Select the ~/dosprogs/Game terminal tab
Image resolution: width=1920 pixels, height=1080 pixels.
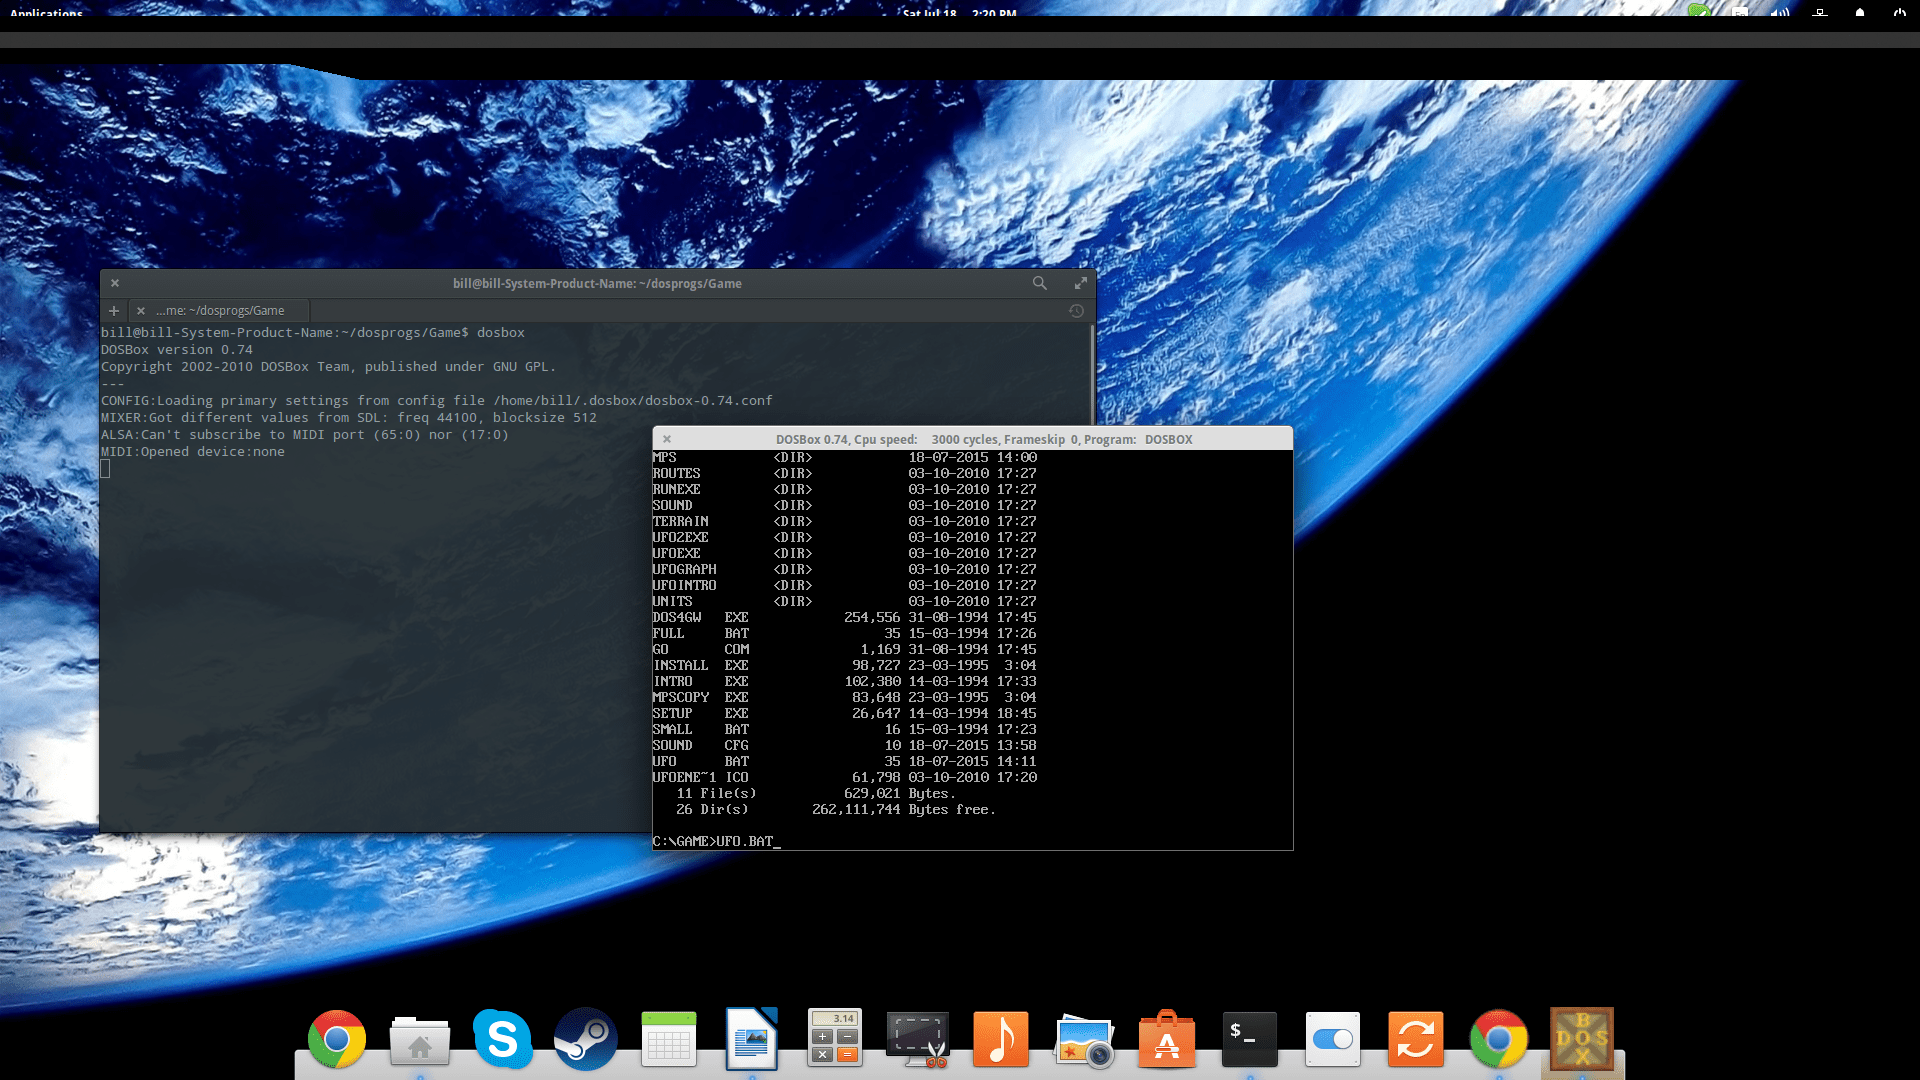tap(221, 311)
